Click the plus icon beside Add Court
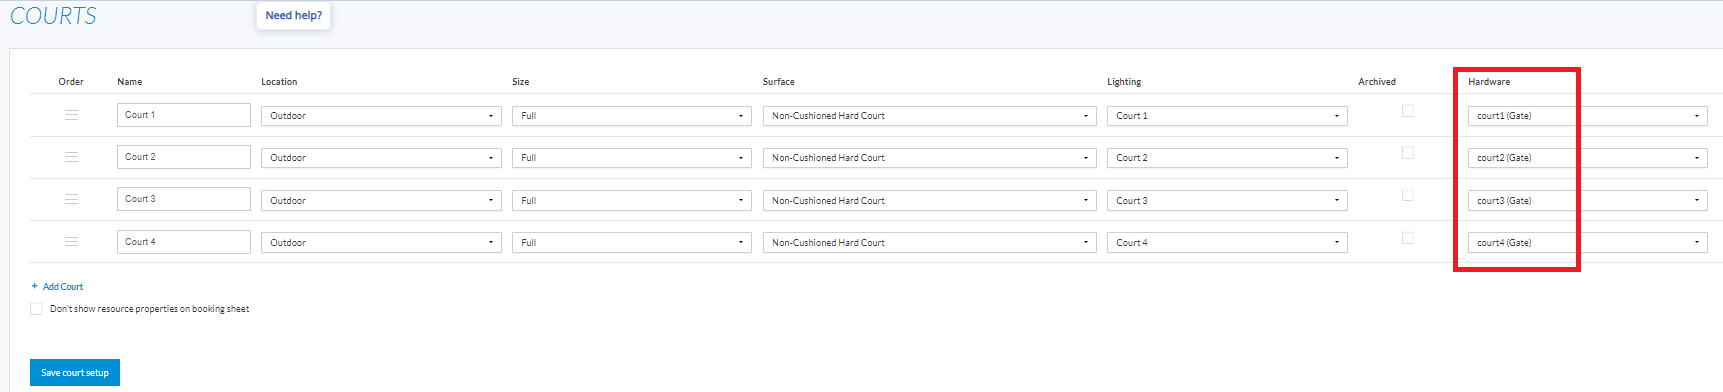The height and width of the screenshot is (392, 1723). [x=34, y=286]
